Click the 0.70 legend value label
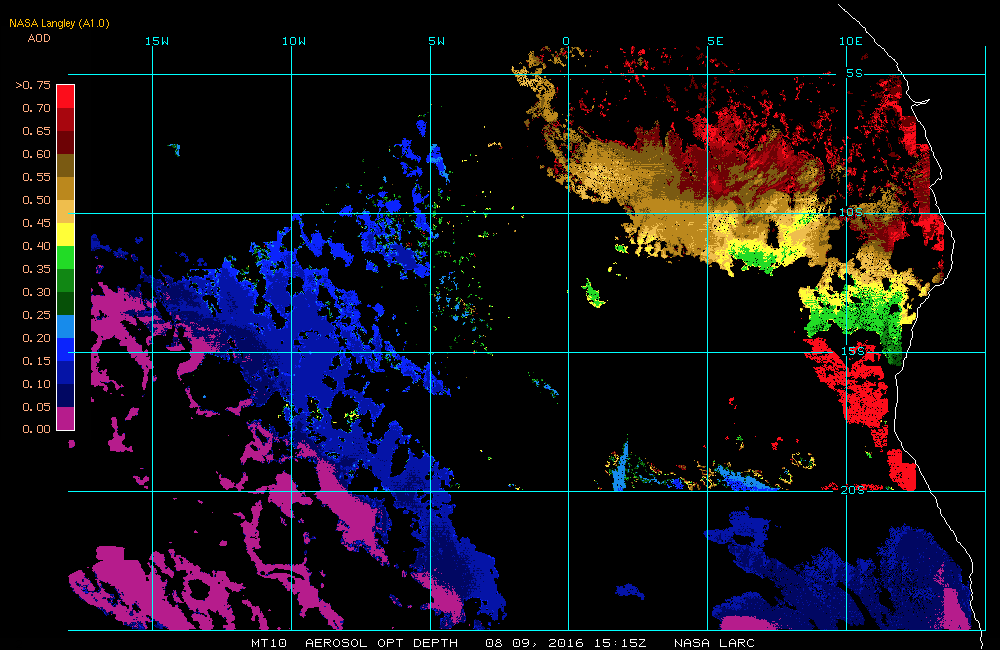The image size is (1000, 650). [36, 108]
